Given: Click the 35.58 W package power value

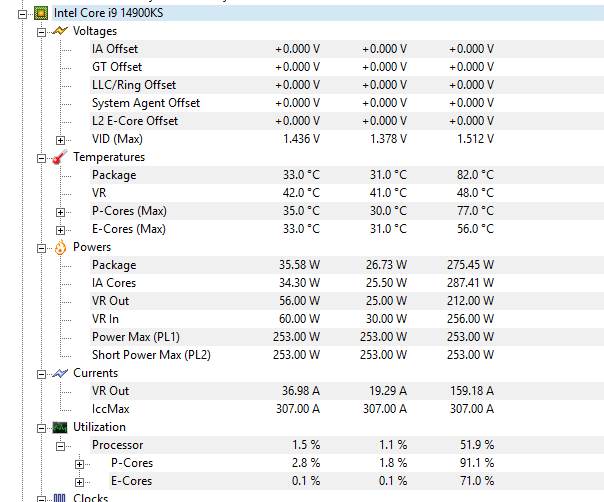Looking at the screenshot, I should pyautogui.click(x=299, y=265).
